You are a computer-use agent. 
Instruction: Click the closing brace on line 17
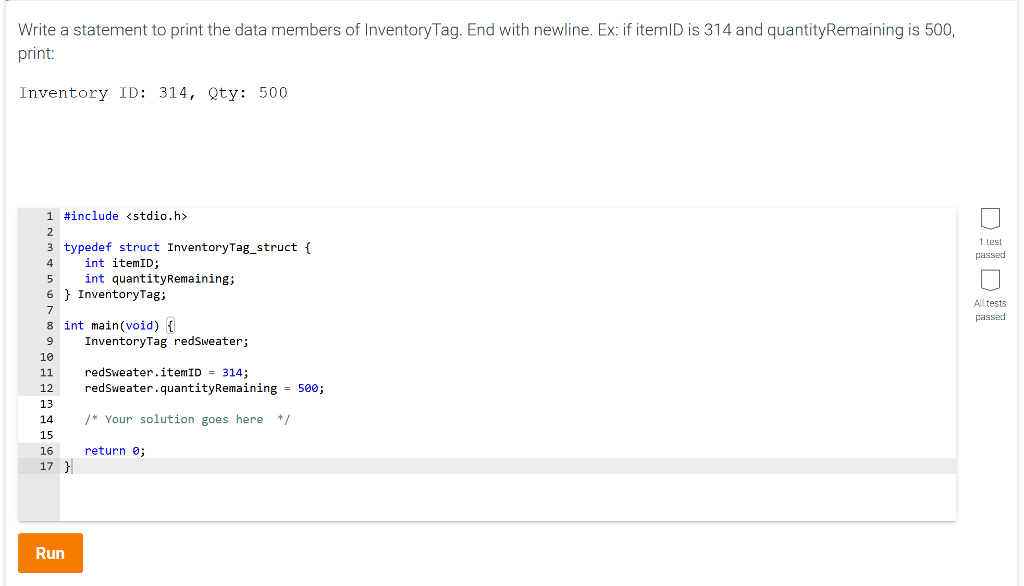[64, 466]
